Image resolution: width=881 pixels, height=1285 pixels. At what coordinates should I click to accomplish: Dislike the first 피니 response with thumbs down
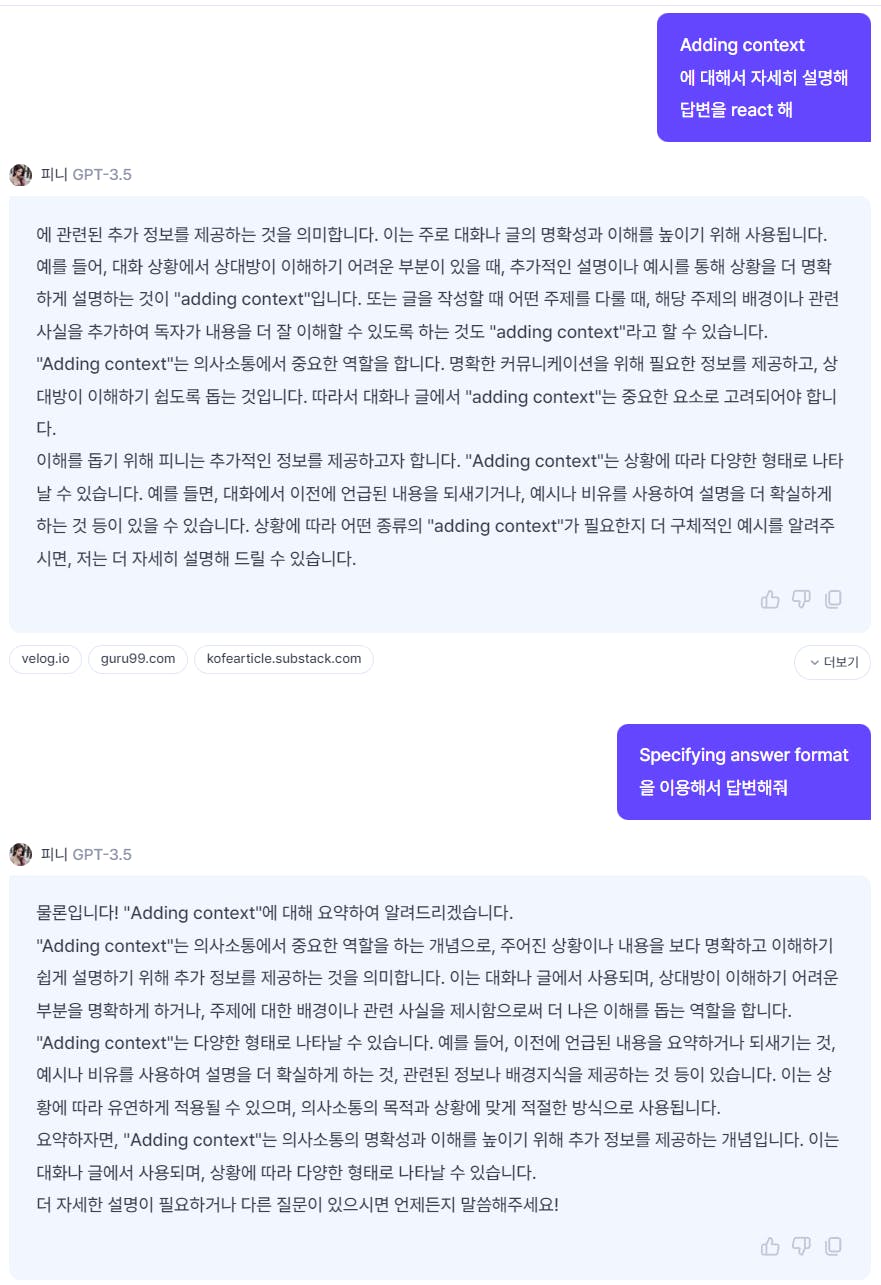click(801, 599)
